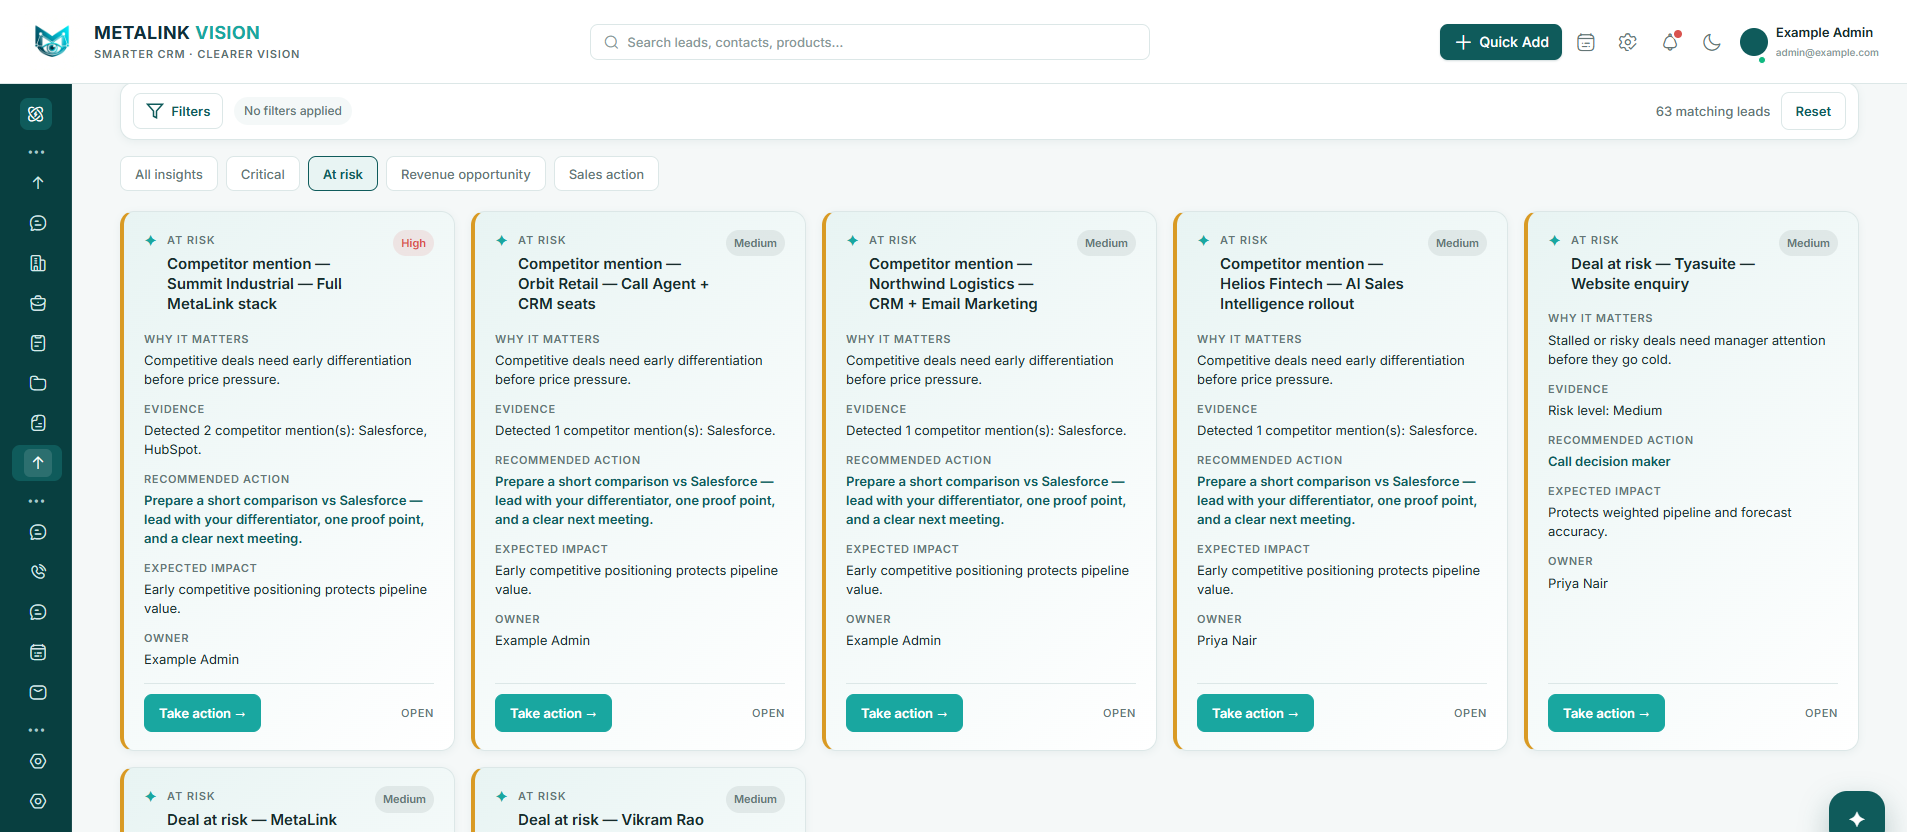Expand the three-dot section below the active arrow
The image size is (1907, 832).
point(37,500)
